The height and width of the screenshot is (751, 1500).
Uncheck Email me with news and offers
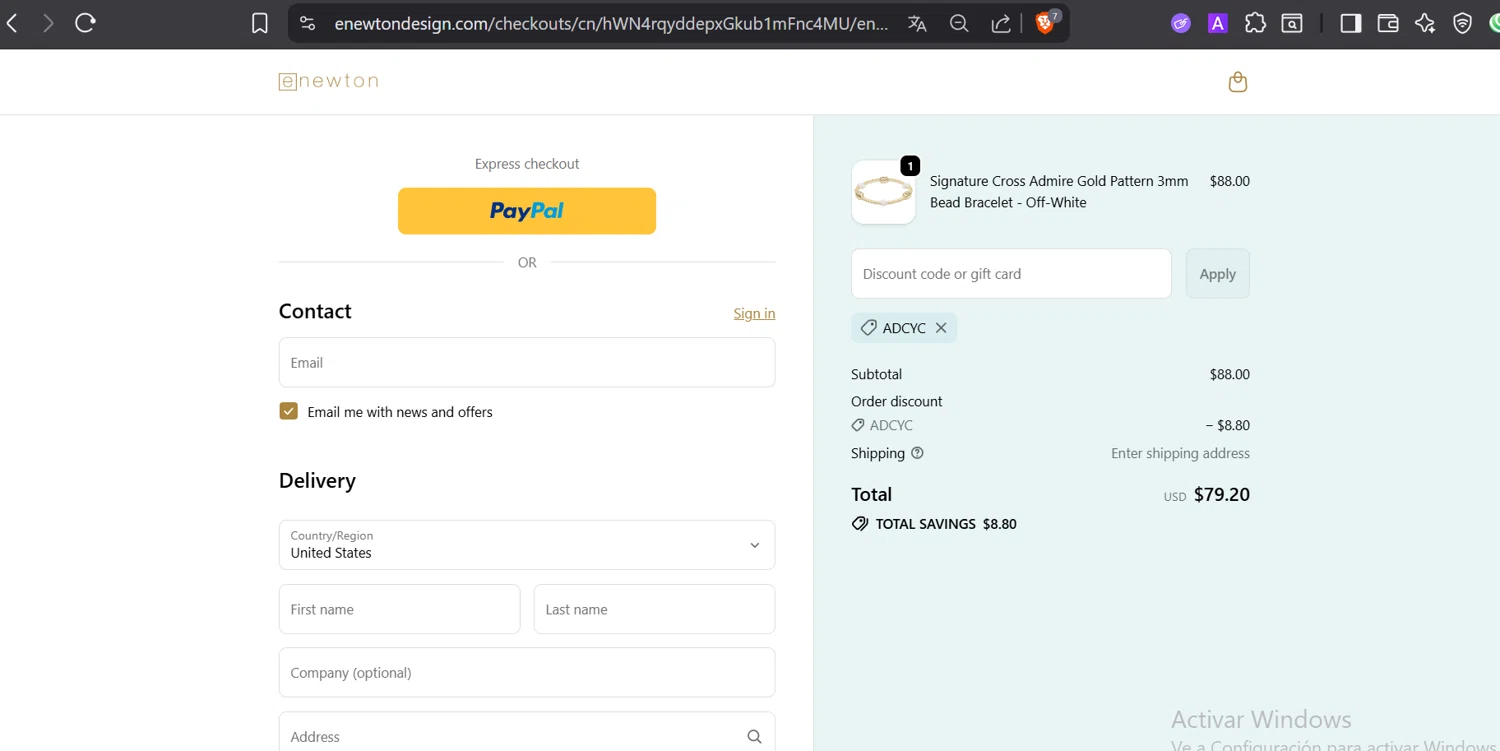point(289,411)
